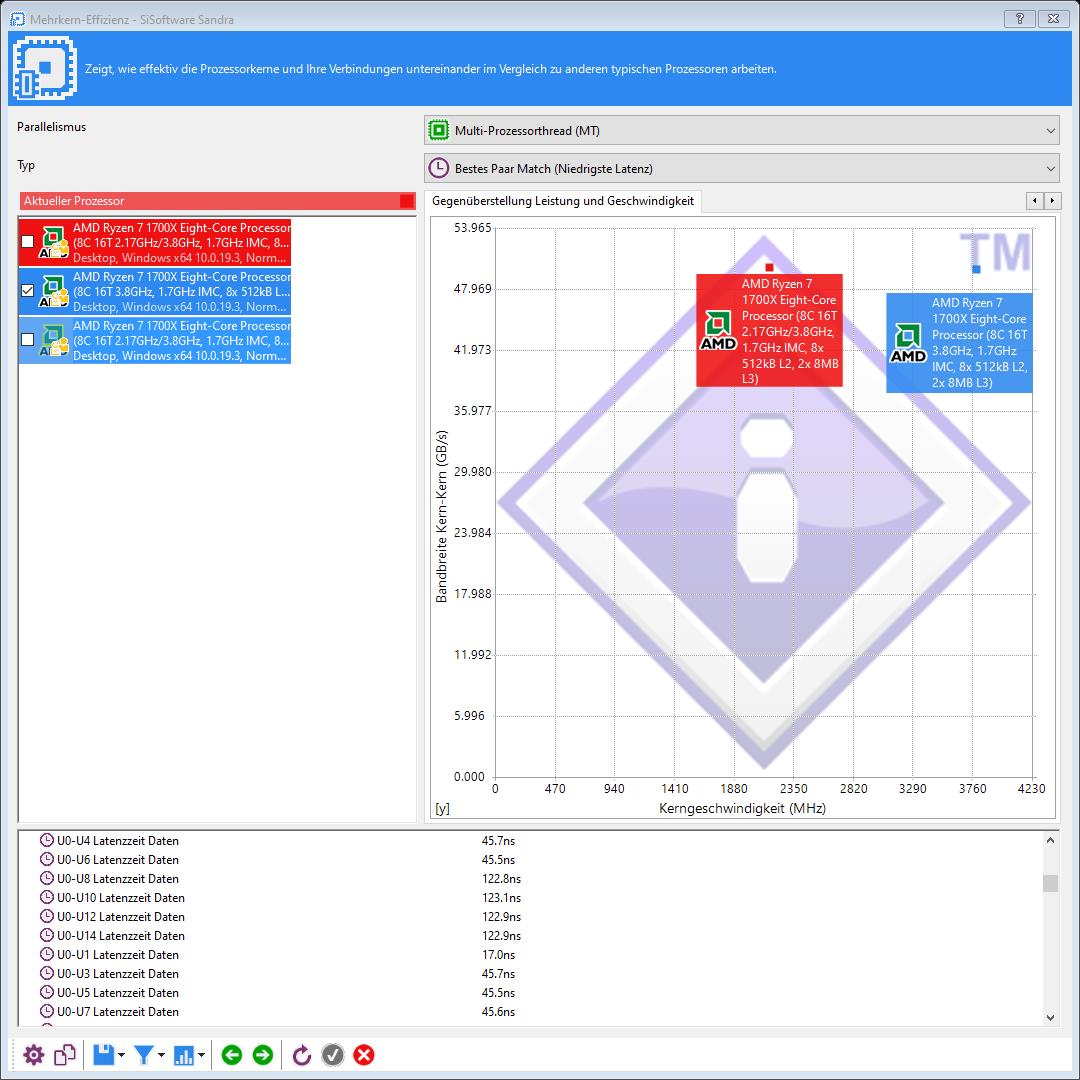Click the right tab scroll arrow

pos(1052,200)
